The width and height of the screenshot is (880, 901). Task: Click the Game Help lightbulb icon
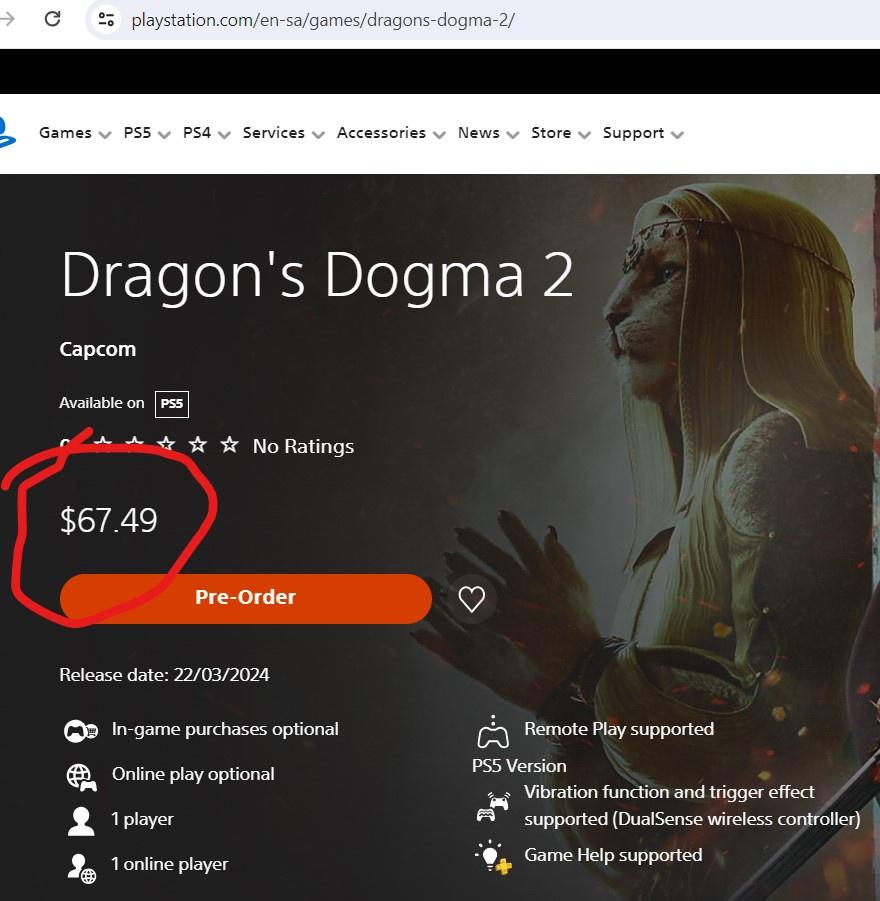click(x=493, y=857)
